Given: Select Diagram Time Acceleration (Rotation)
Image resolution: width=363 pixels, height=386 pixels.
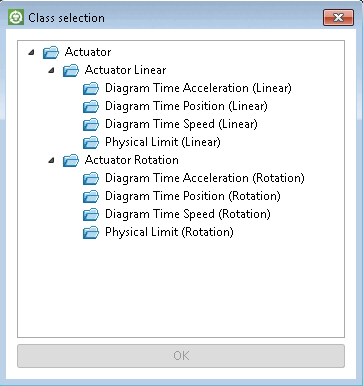Looking at the screenshot, I should click(205, 178).
